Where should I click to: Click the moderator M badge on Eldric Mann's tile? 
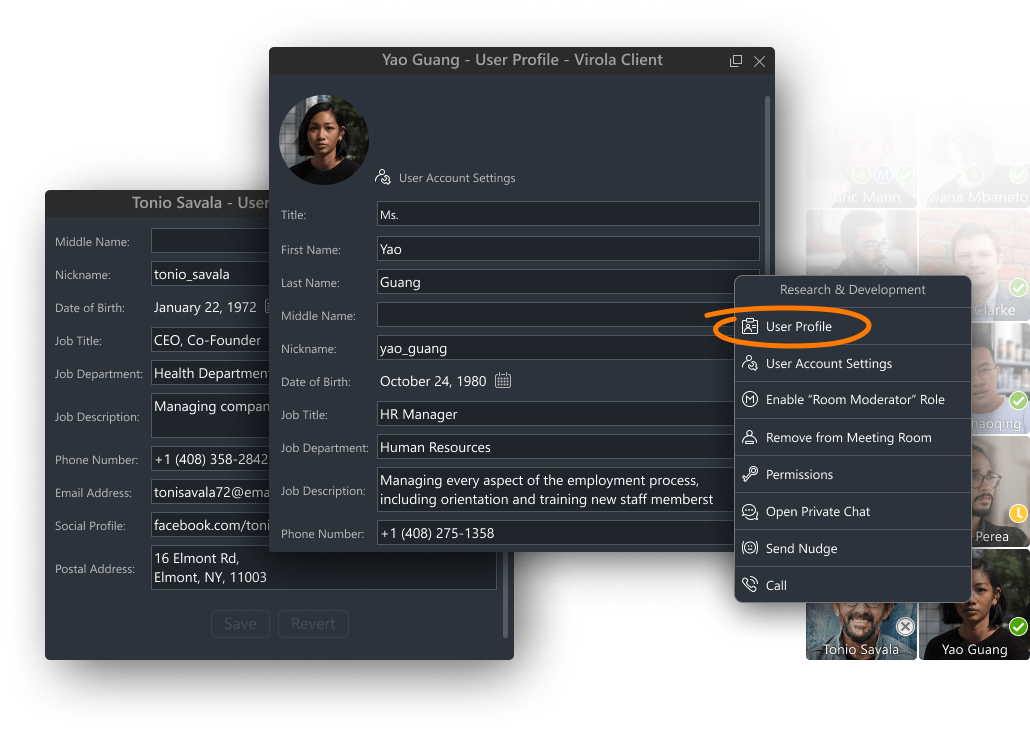tap(883, 175)
